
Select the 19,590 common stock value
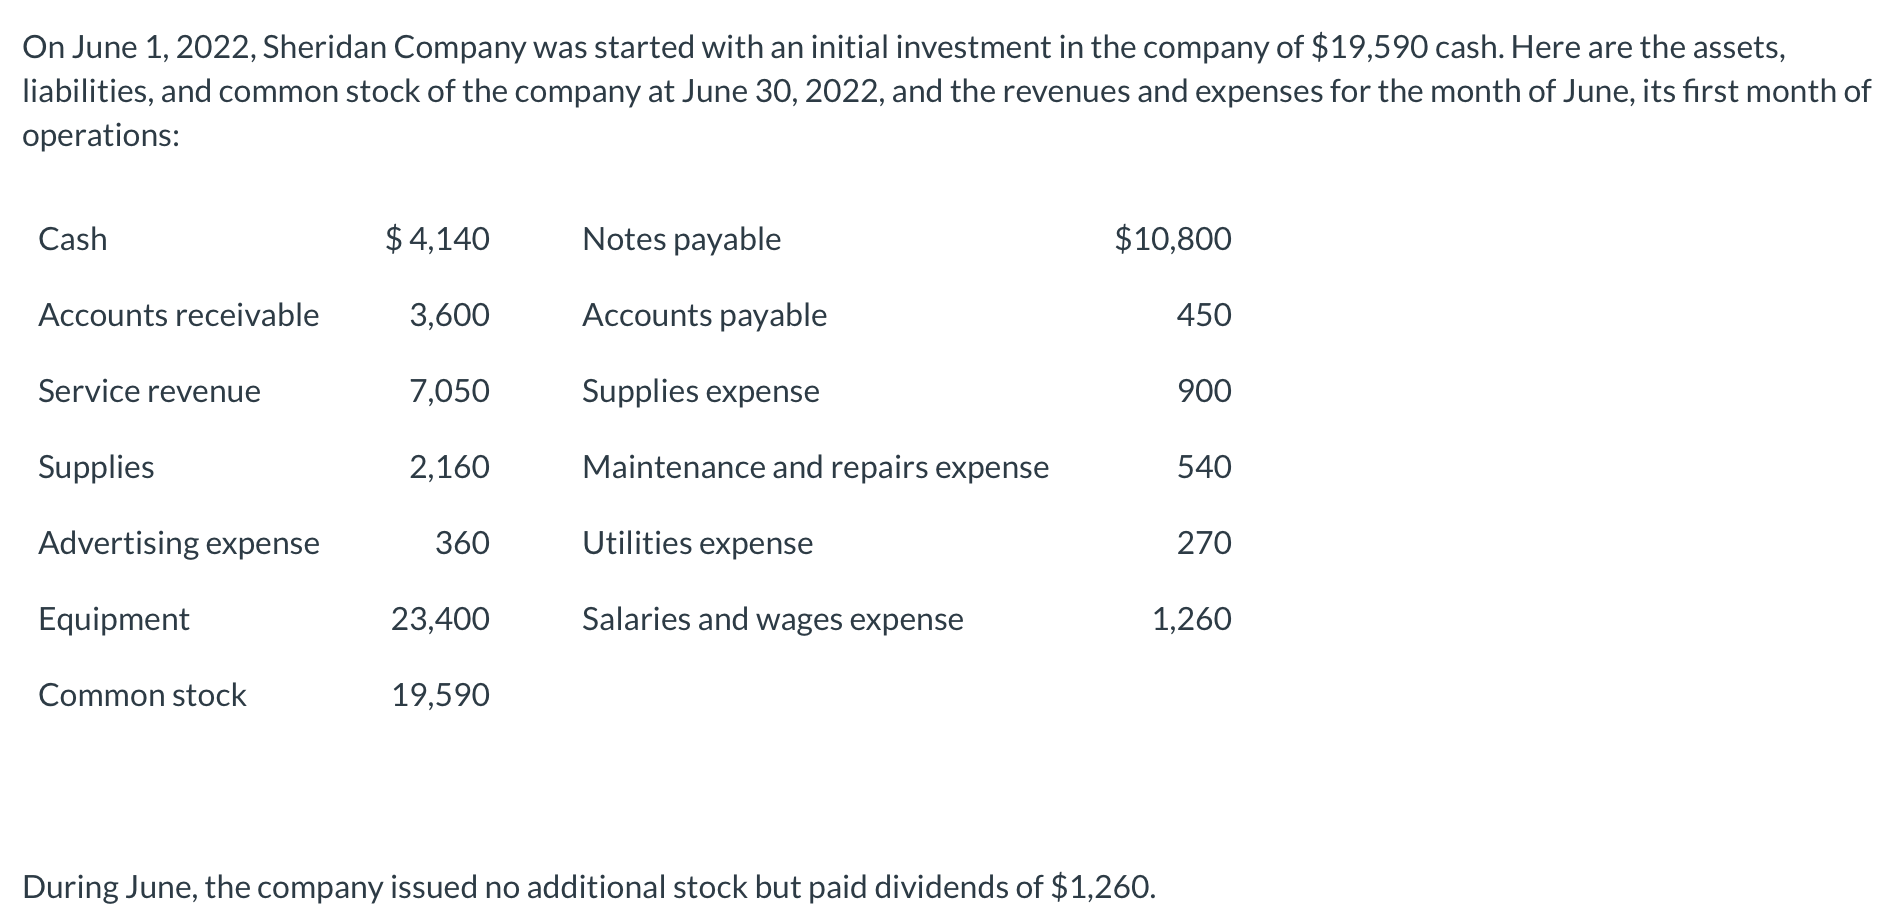pos(440,695)
